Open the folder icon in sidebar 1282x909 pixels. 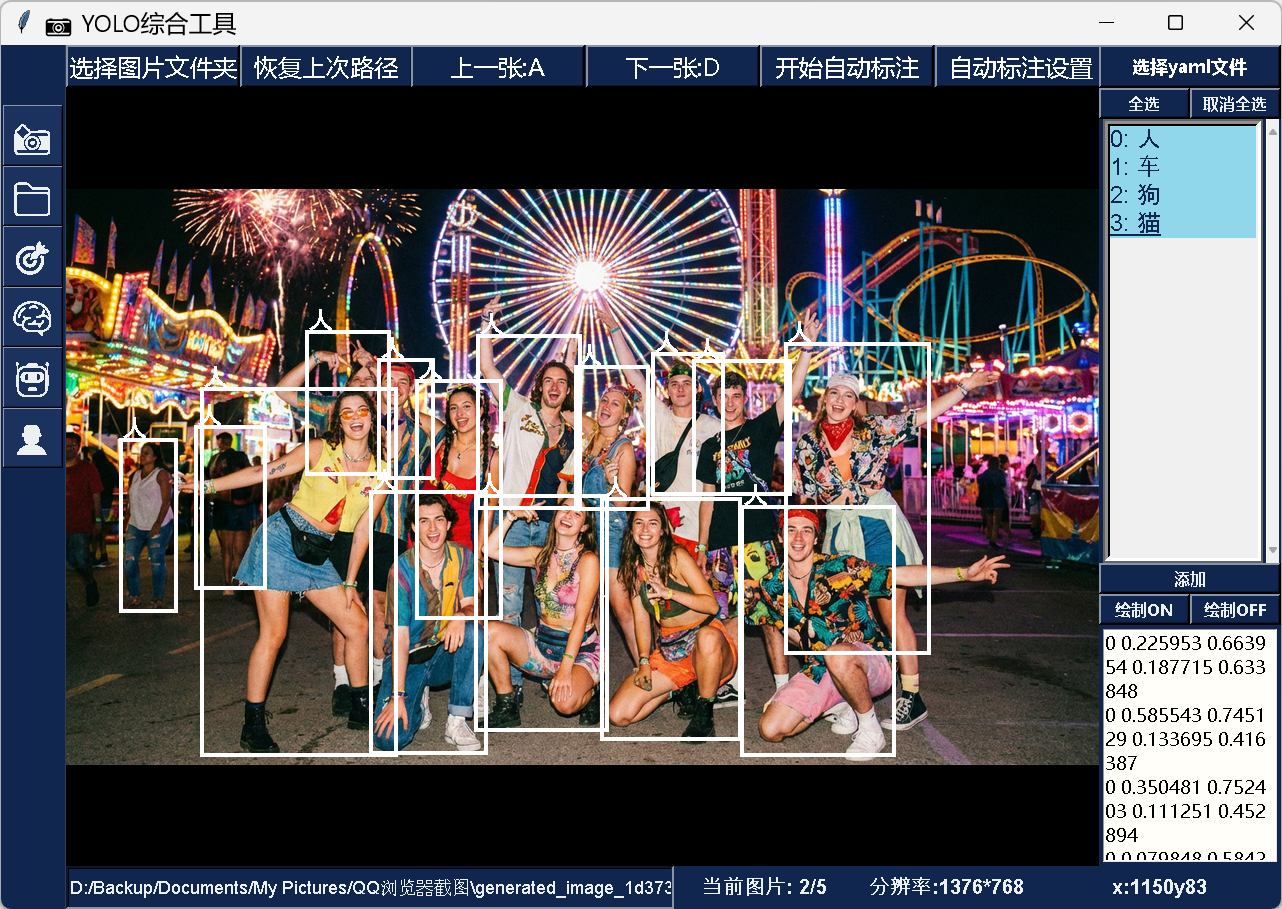[x=33, y=198]
